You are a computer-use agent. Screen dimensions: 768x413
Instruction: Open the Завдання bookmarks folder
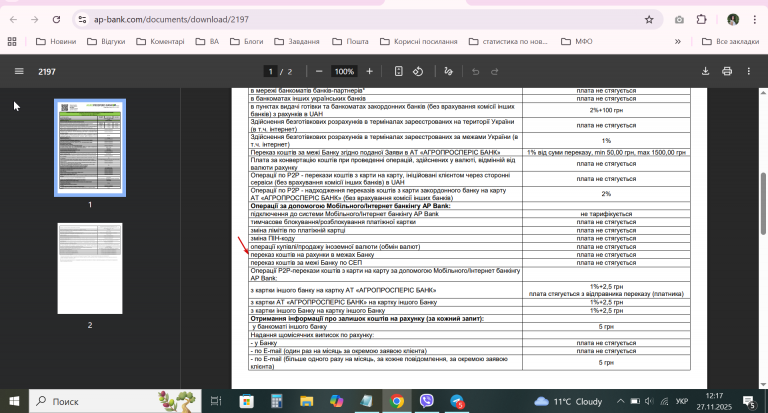(x=297, y=42)
